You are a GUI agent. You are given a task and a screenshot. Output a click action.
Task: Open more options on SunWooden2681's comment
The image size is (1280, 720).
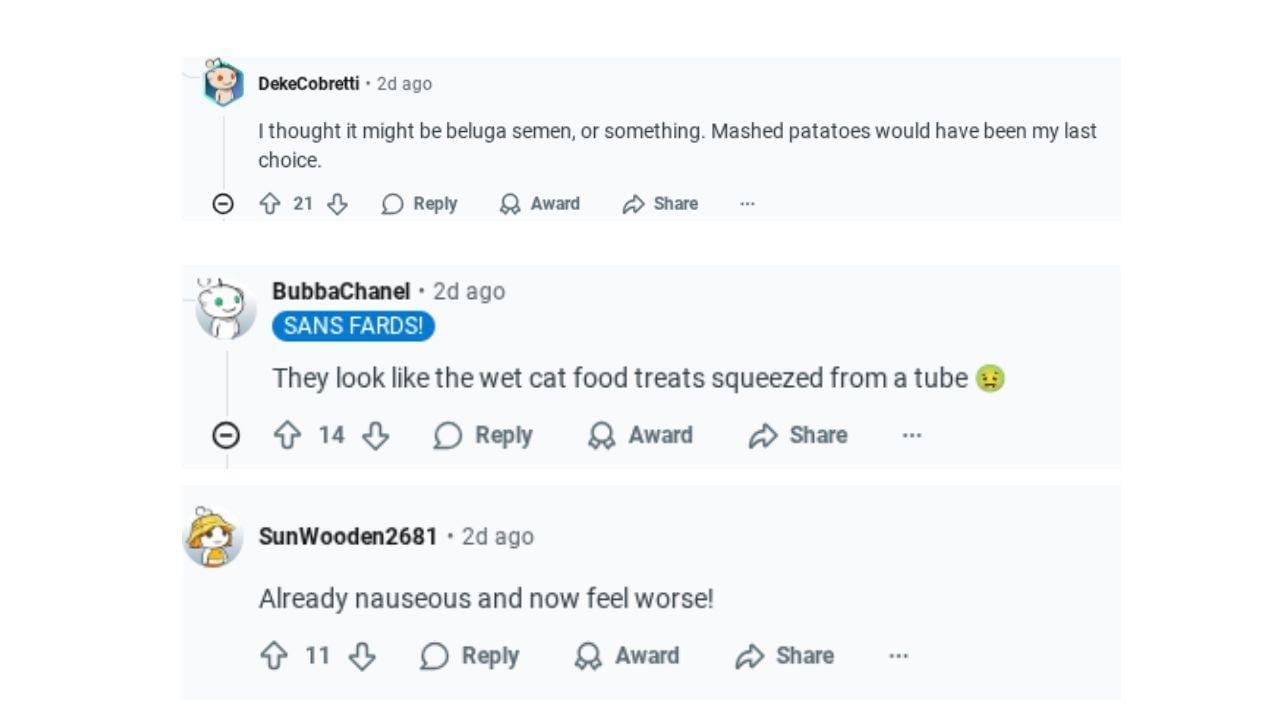[x=899, y=656]
